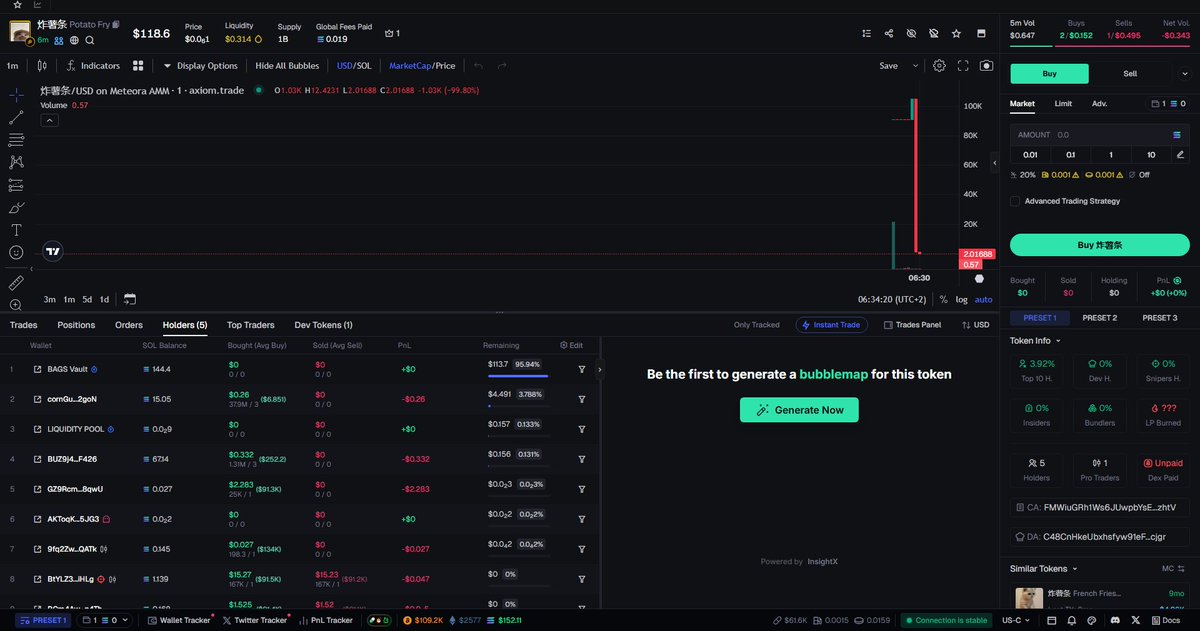Image resolution: width=1200 pixels, height=631 pixels.
Task: Select the brush drawing tool
Action: tap(16, 207)
